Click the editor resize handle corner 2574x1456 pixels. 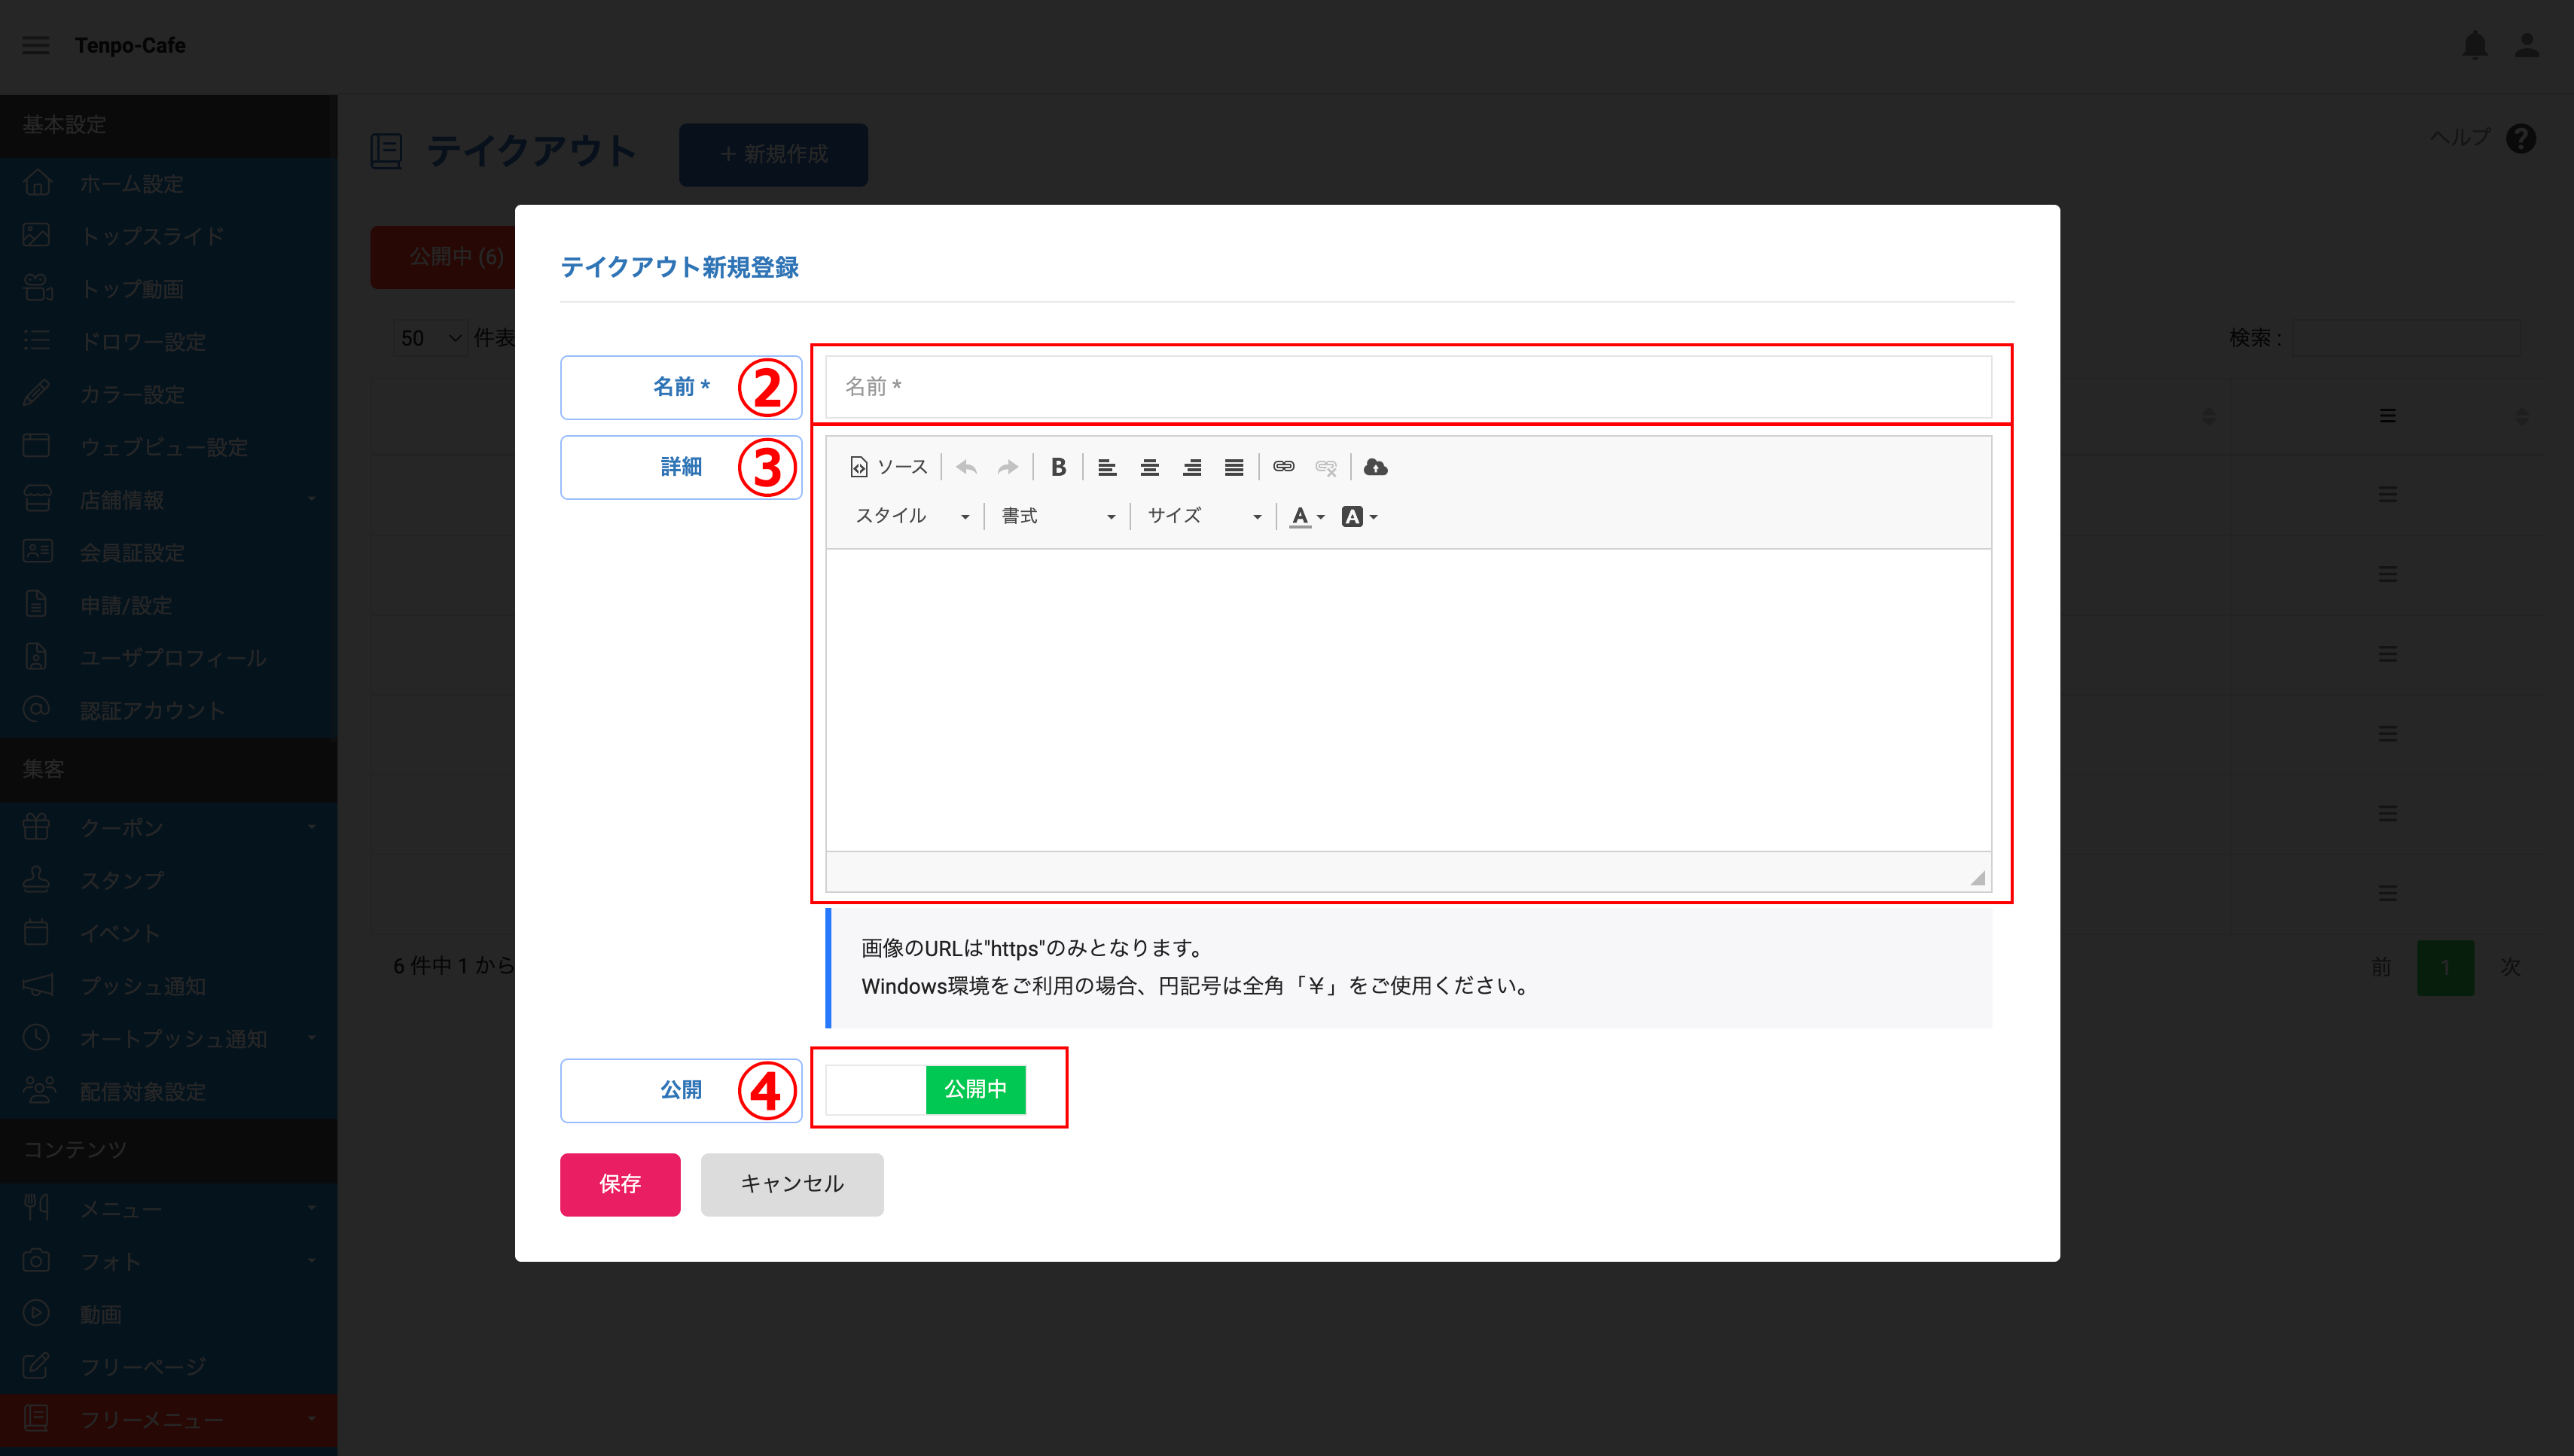click(x=1977, y=878)
